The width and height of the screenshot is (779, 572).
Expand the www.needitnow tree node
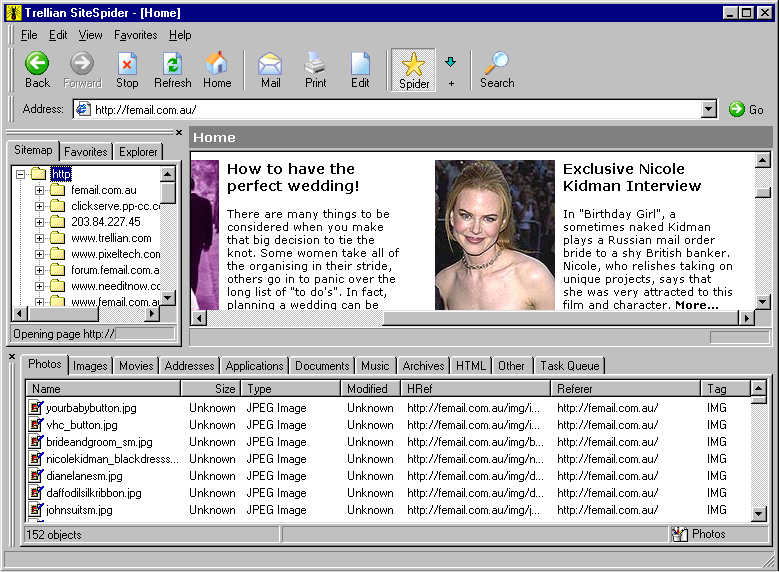(39, 286)
